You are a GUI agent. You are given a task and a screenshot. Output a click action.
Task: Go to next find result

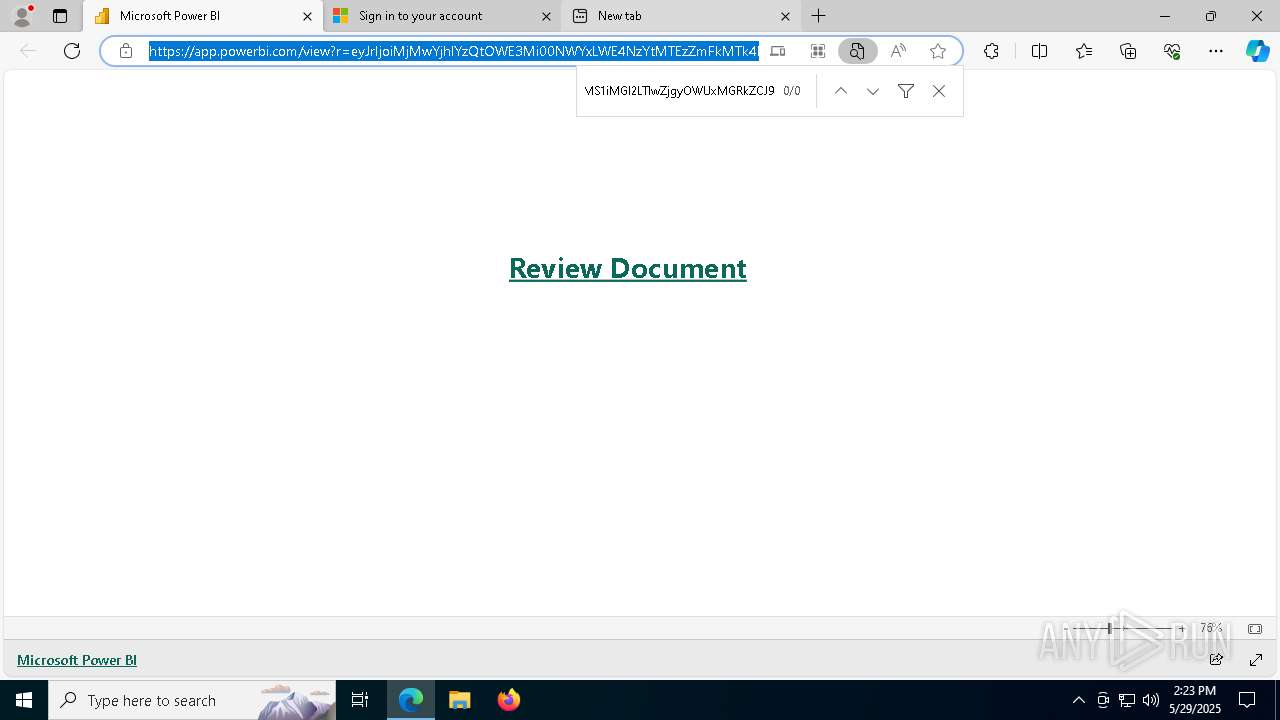point(873,91)
